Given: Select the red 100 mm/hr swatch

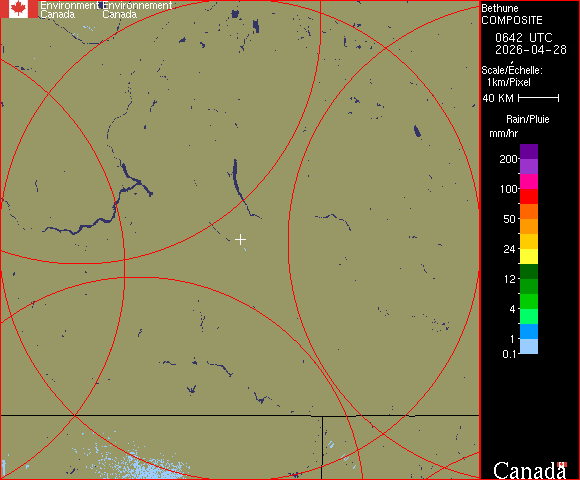Looking at the screenshot, I should [529, 196].
